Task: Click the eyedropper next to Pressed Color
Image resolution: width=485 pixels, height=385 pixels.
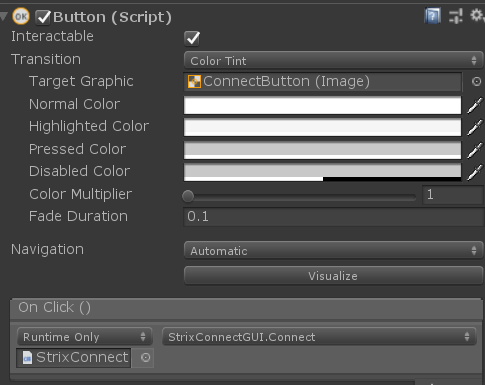Action: click(x=475, y=150)
